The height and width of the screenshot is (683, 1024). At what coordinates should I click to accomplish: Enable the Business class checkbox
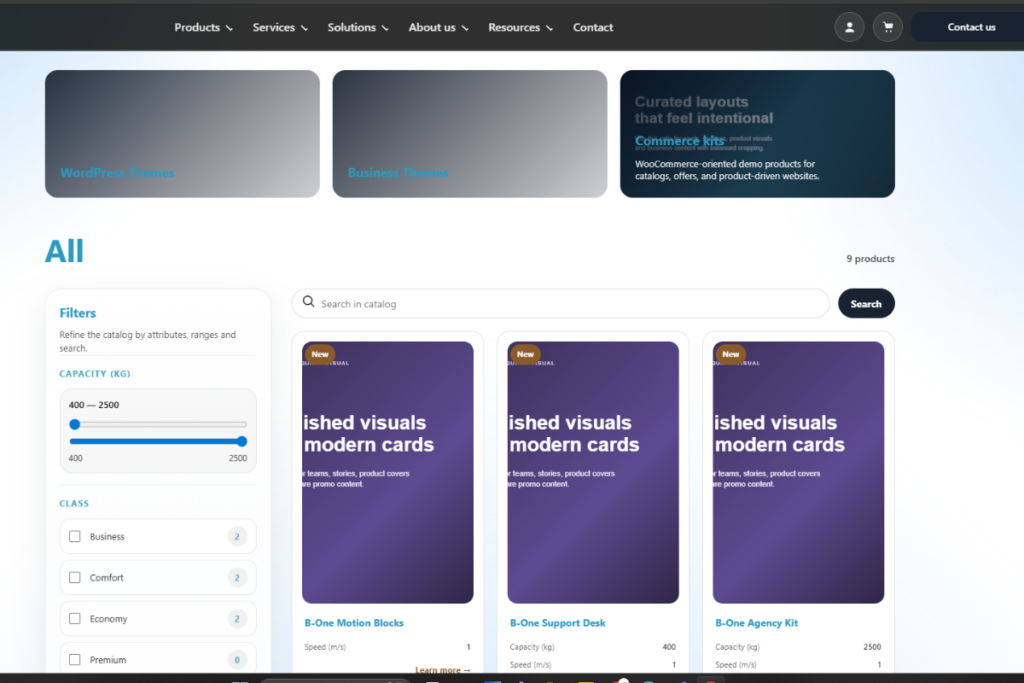(x=75, y=537)
